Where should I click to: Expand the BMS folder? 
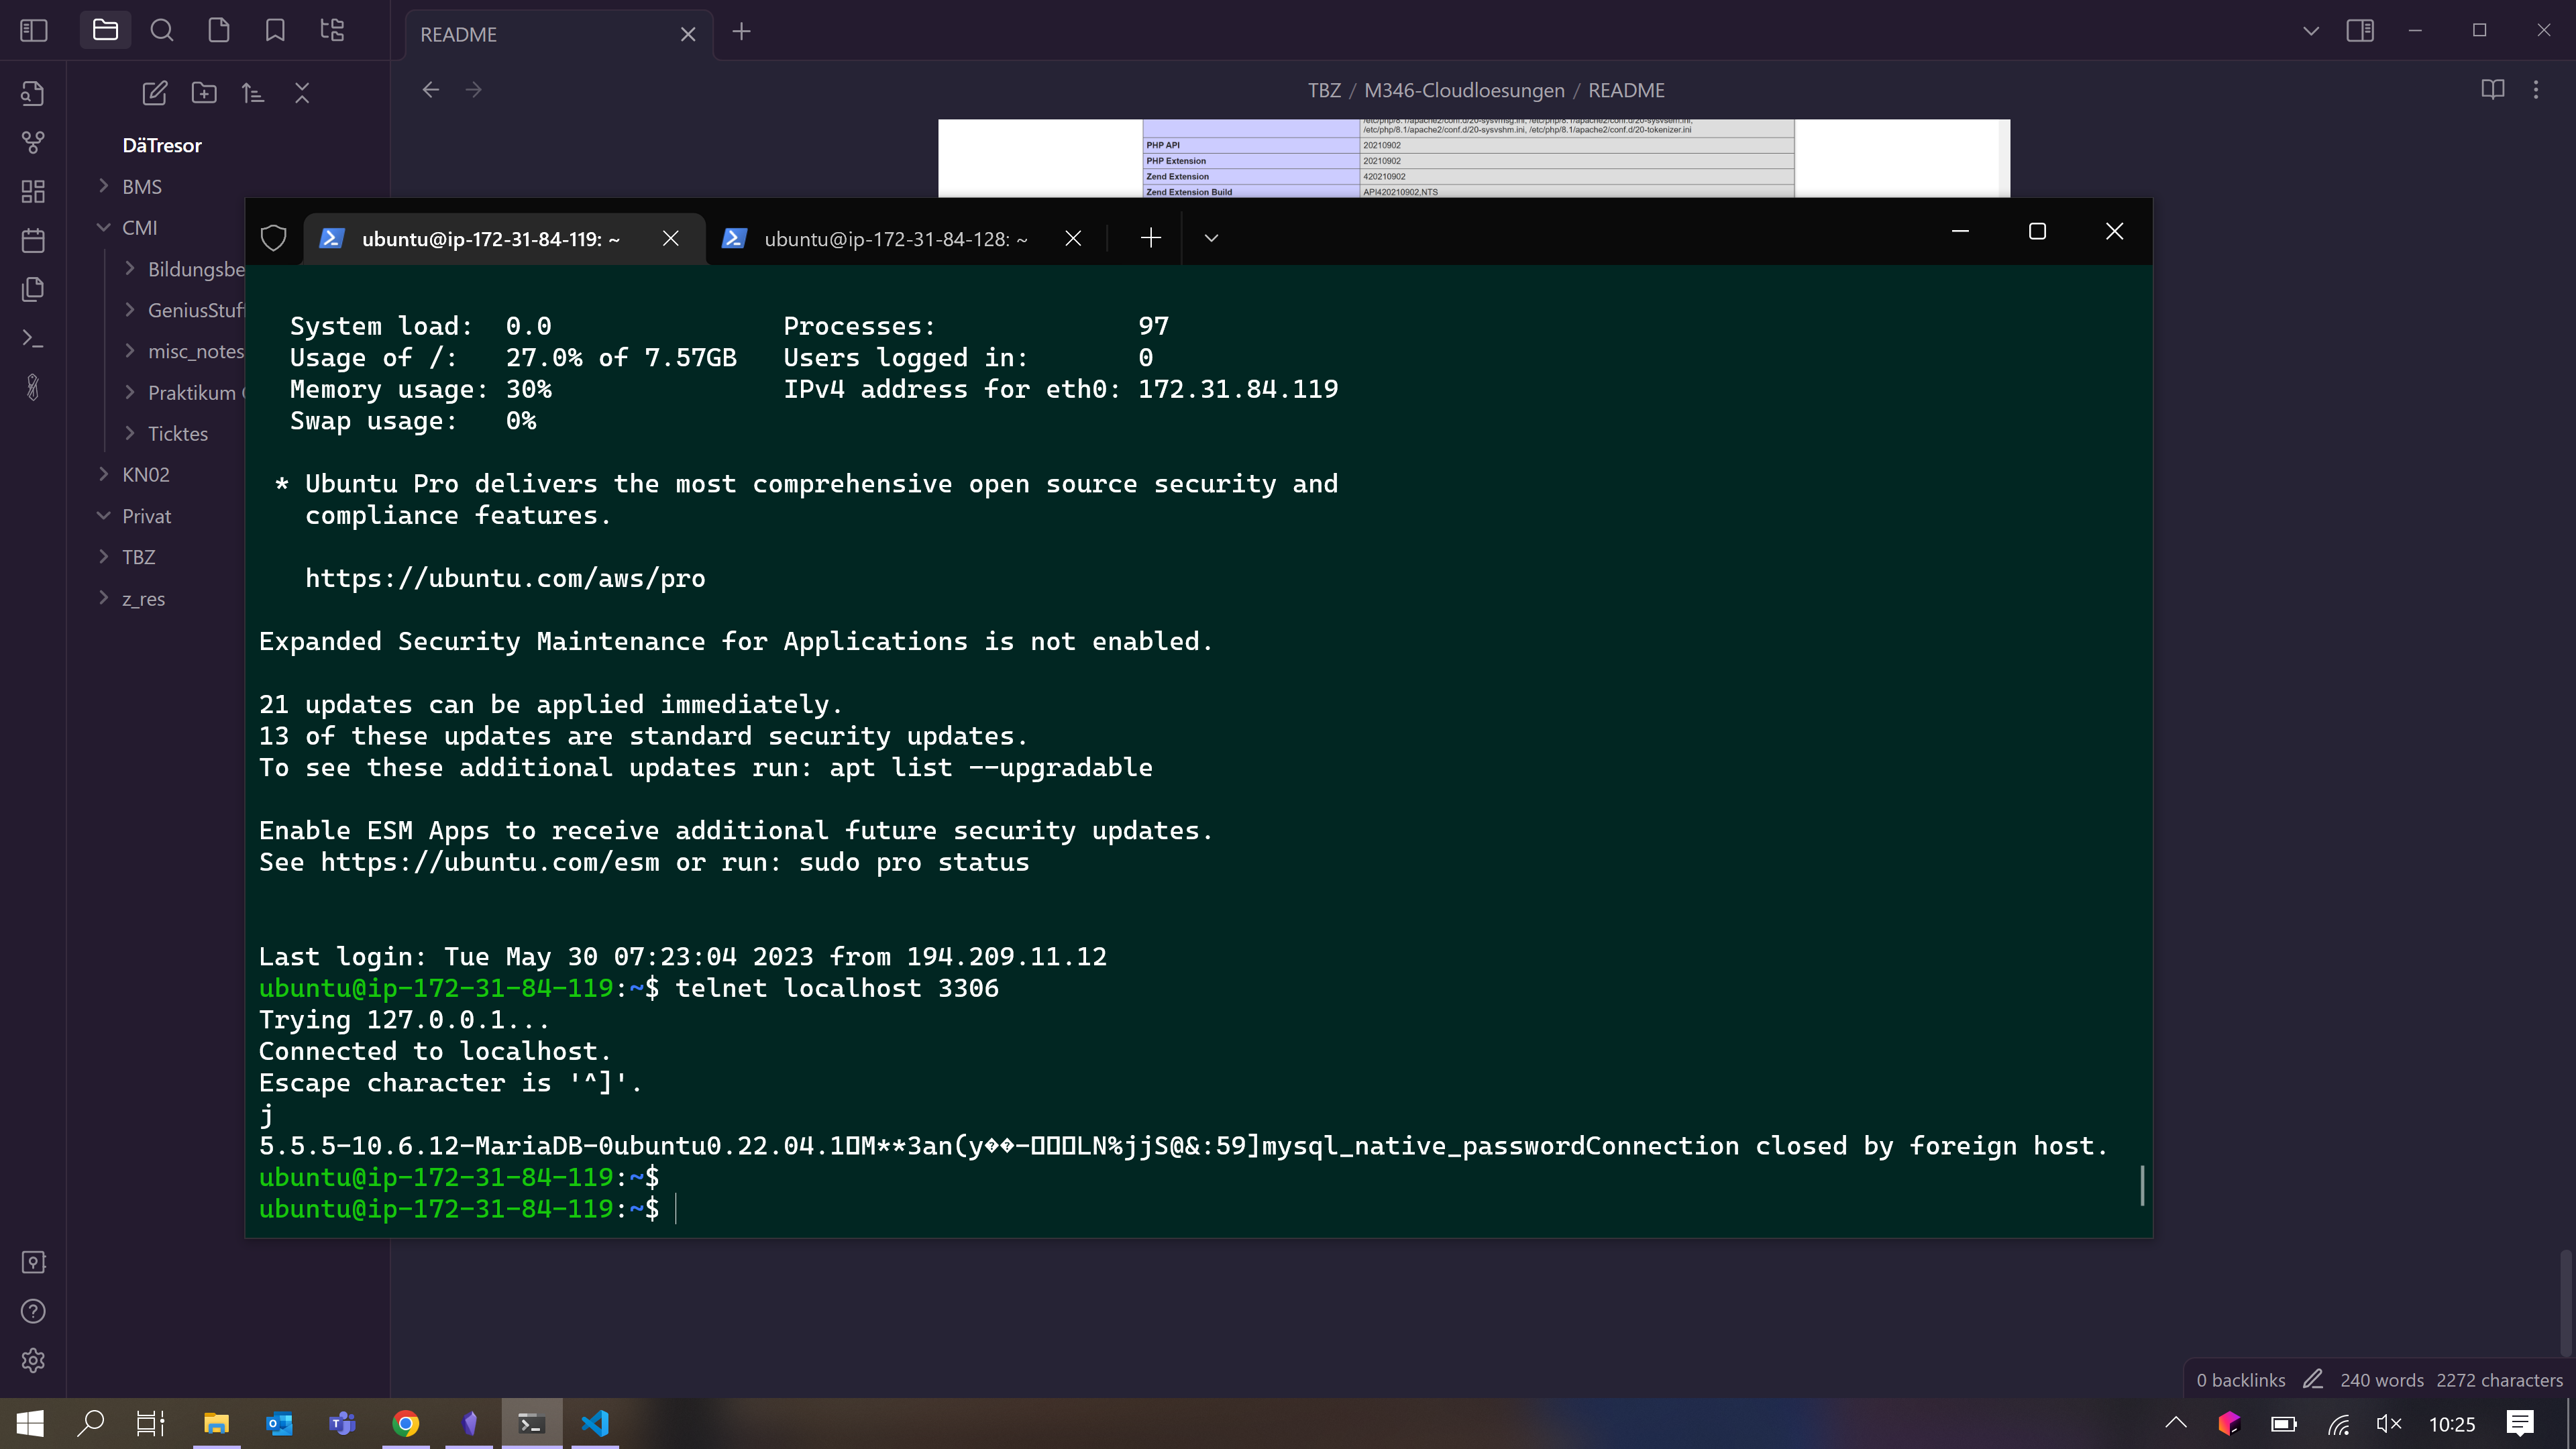tap(141, 187)
